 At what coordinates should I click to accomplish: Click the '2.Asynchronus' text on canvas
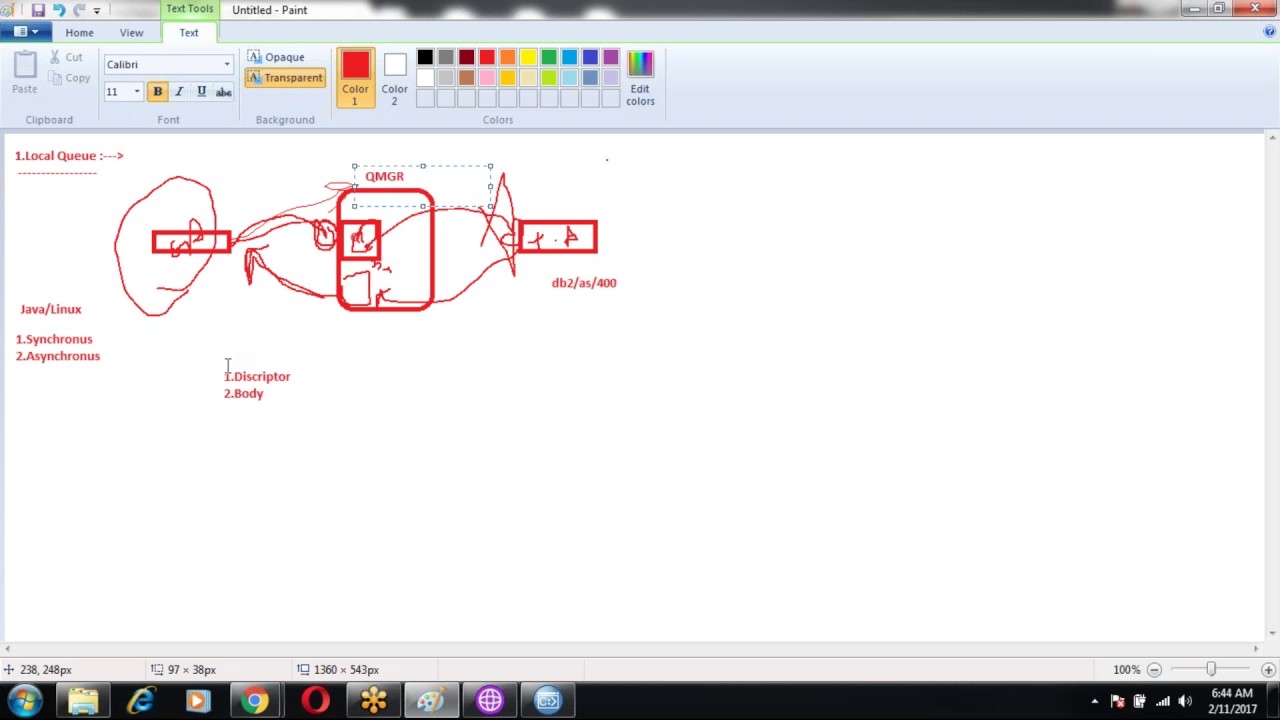click(58, 356)
